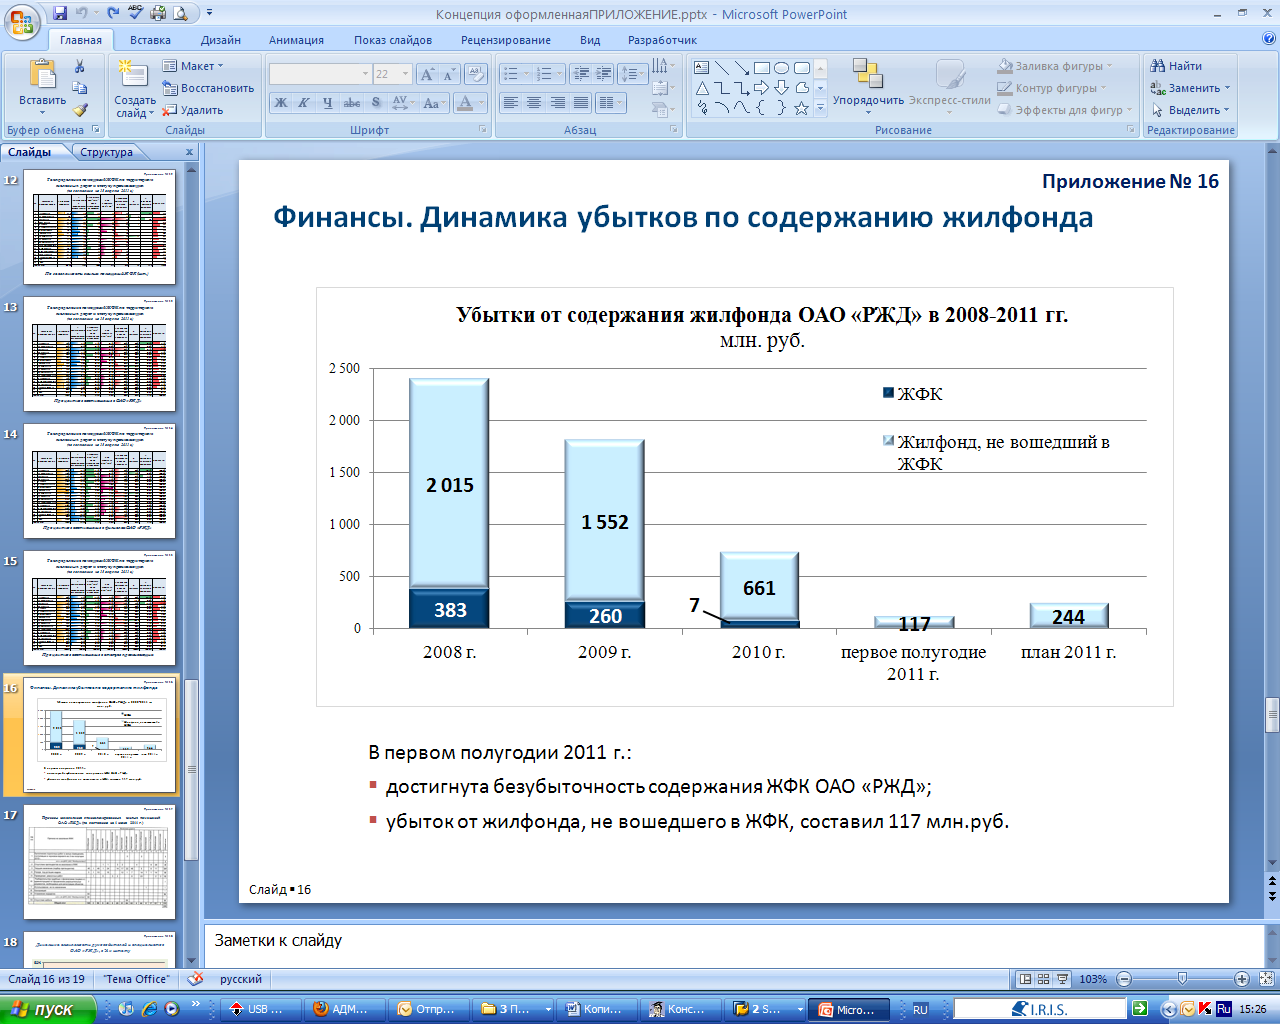Decrease font size with small A icon
The image size is (1280, 1024).
pos(447,74)
